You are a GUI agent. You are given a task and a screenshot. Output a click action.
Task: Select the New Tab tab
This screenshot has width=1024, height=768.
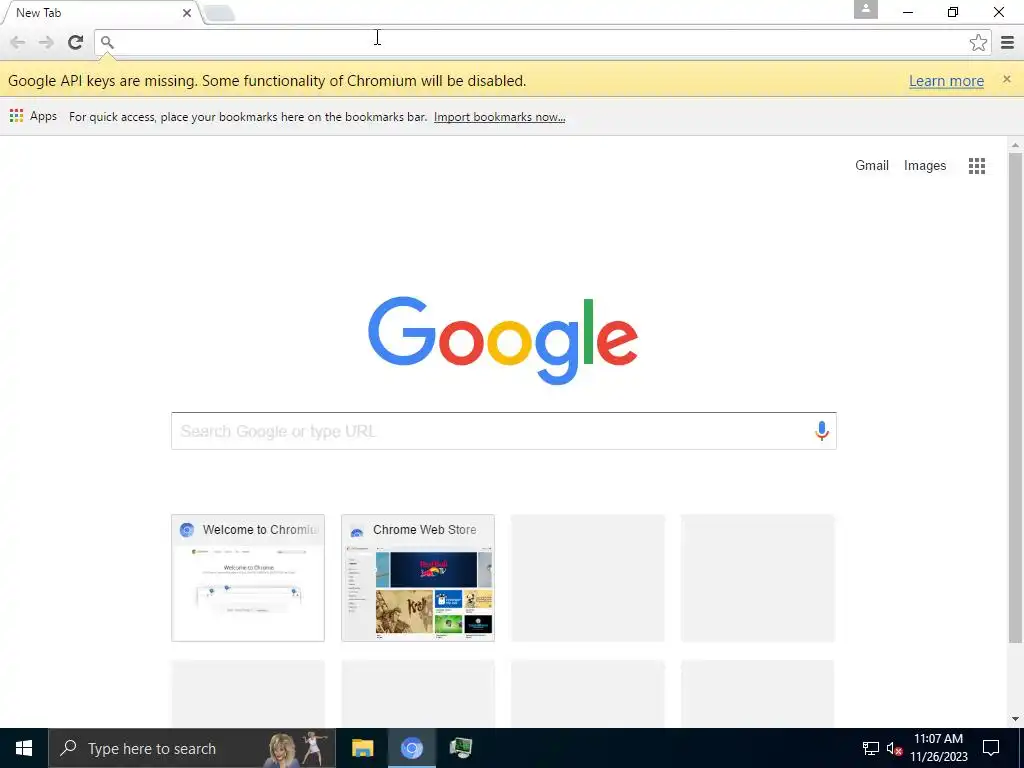[x=101, y=13]
